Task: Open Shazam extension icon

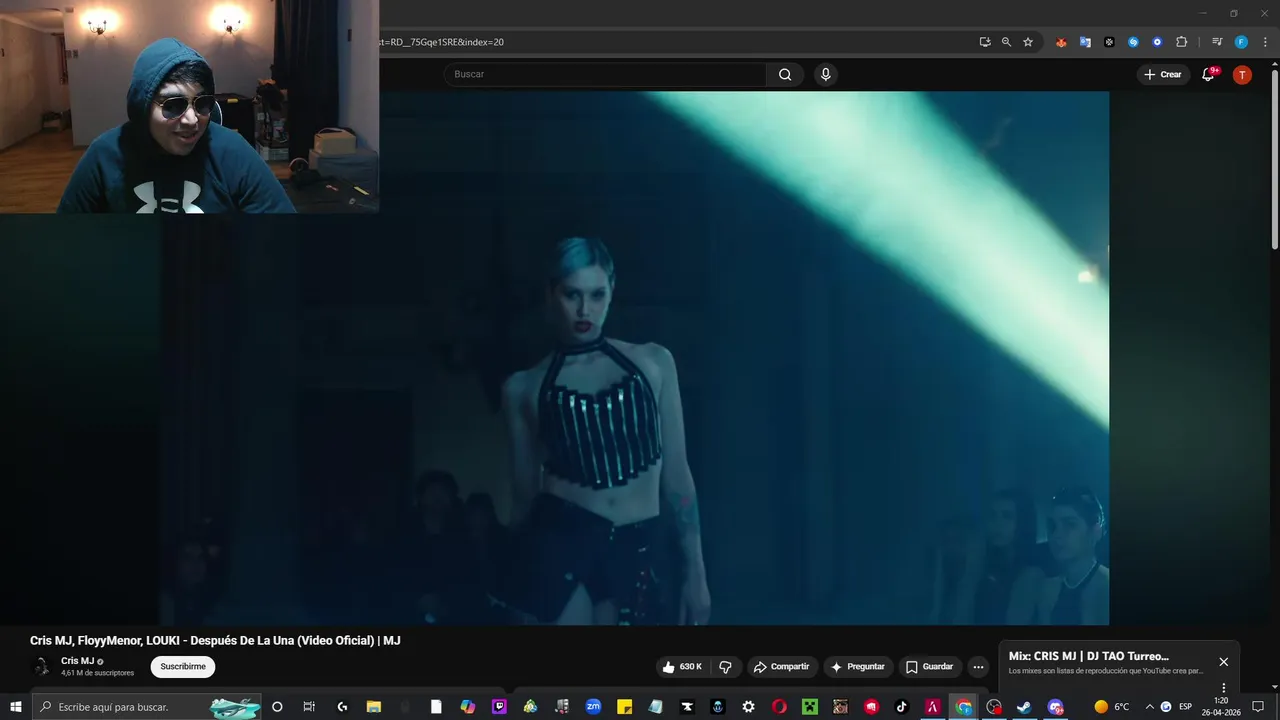Action: 1133,42
